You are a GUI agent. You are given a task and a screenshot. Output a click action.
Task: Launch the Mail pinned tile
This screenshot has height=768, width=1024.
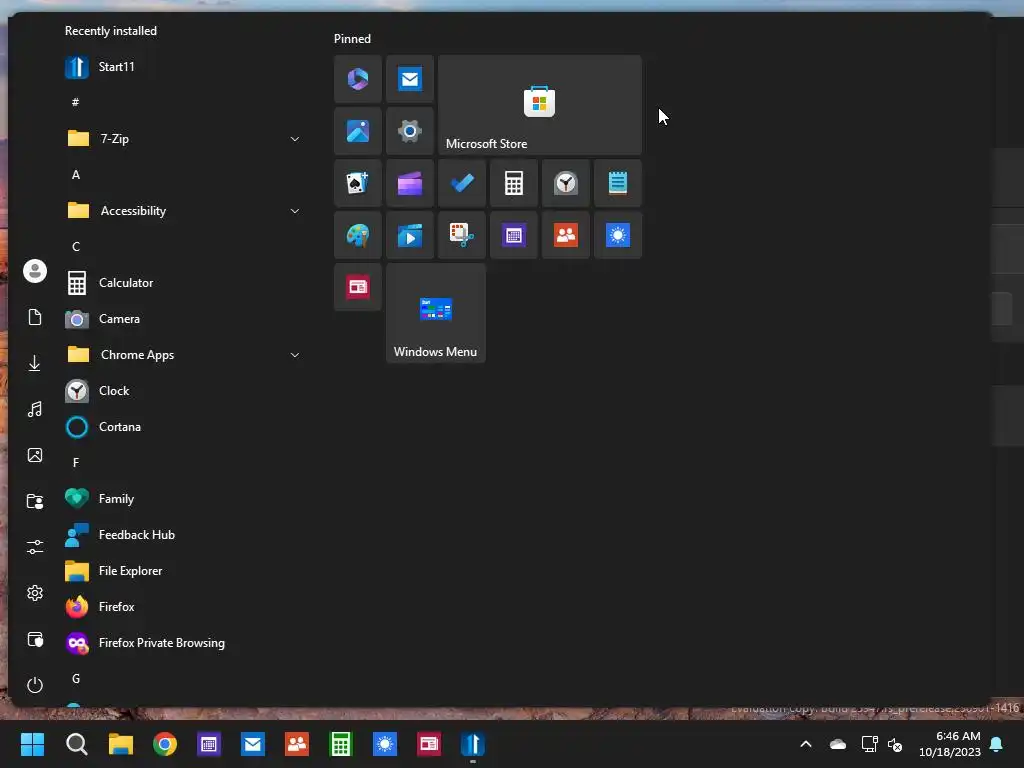(x=410, y=79)
